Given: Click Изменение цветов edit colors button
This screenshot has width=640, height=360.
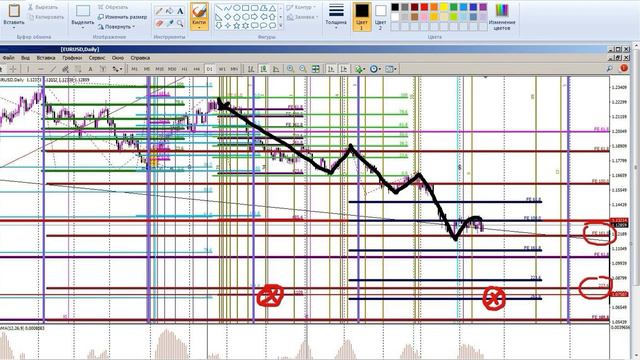Looking at the screenshot, I should pyautogui.click(x=502, y=17).
